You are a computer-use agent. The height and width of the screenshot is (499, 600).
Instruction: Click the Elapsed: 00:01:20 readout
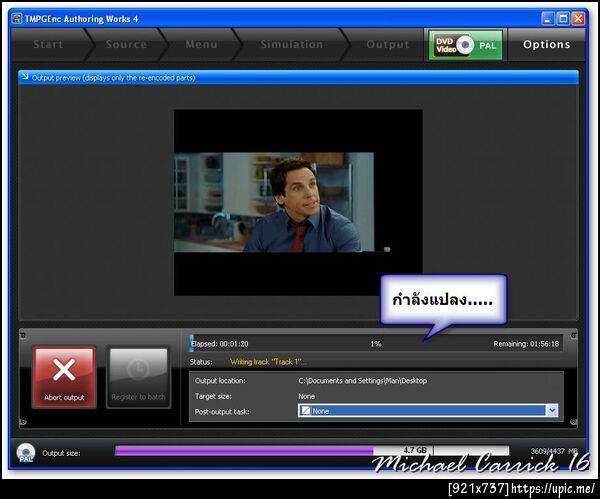point(220,344)
